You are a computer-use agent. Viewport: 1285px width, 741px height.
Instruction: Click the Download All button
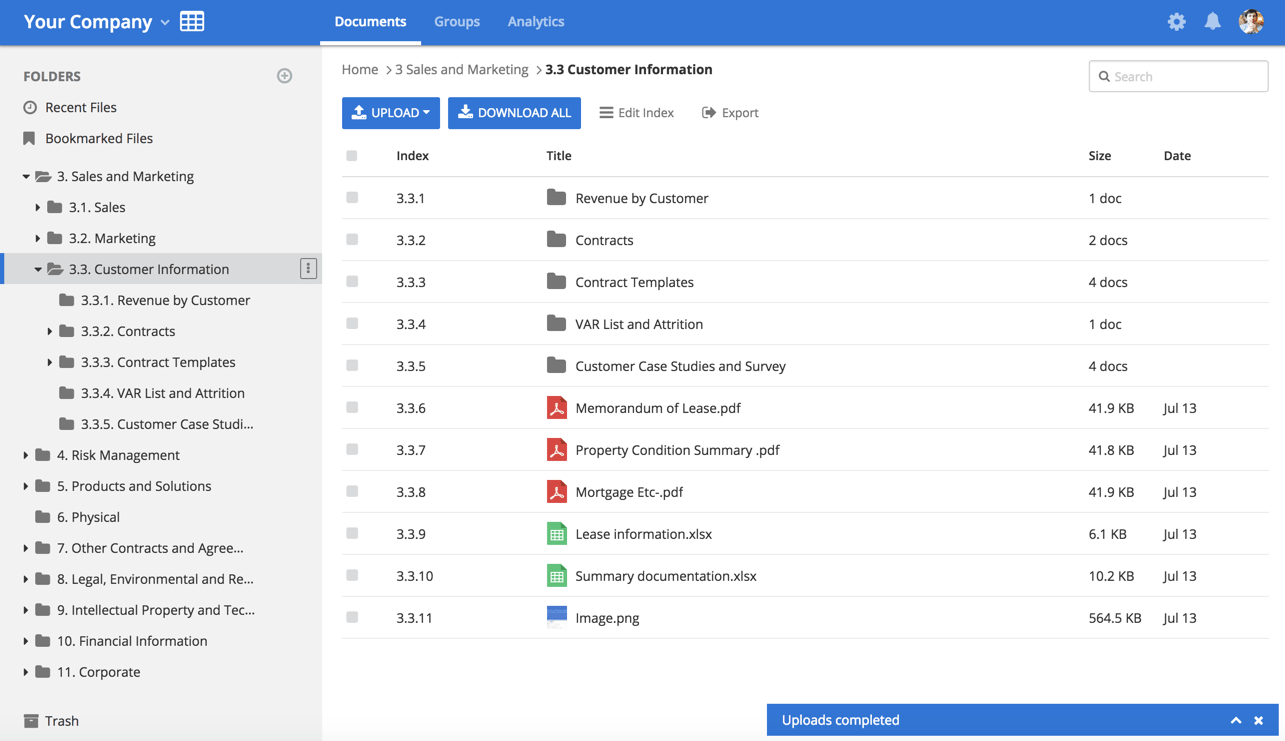(x=514, y=113)
